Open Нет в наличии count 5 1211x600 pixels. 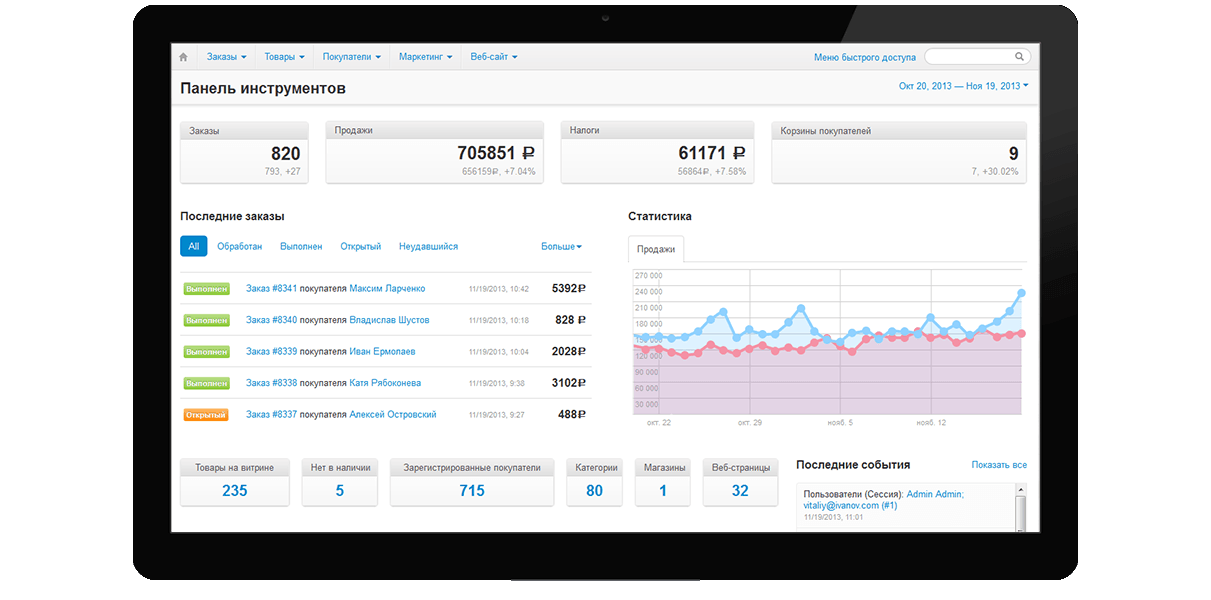pyautogui.click(x=340, y=491)
